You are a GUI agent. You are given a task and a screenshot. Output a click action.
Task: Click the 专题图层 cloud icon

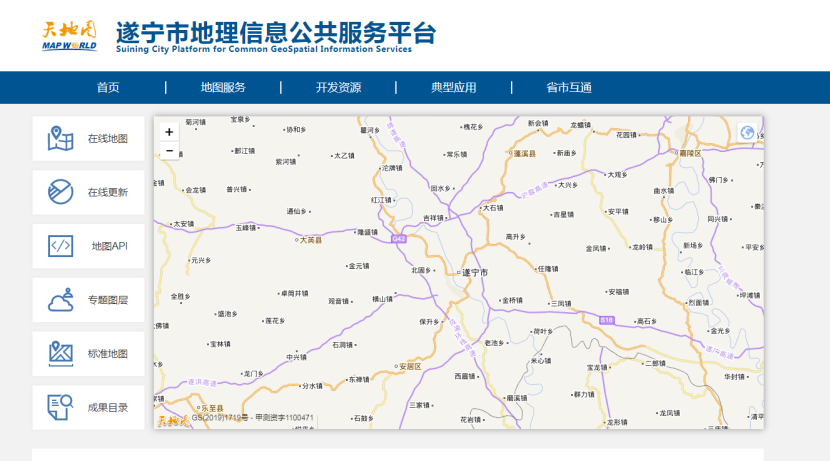pos(61,299)
